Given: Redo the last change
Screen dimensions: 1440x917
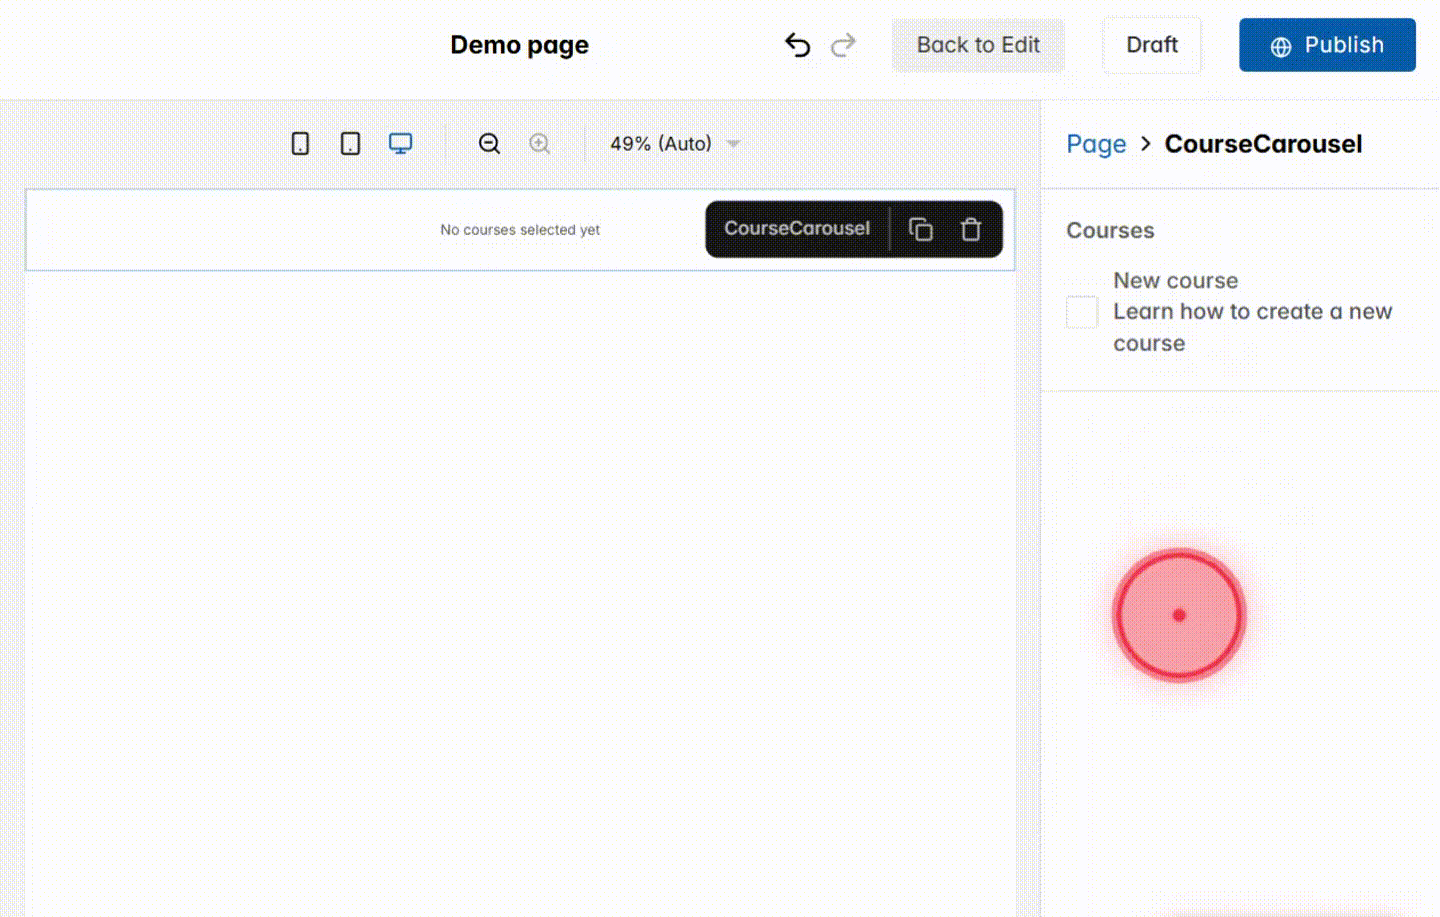Looking at the screenshot, I should (843, 45).
